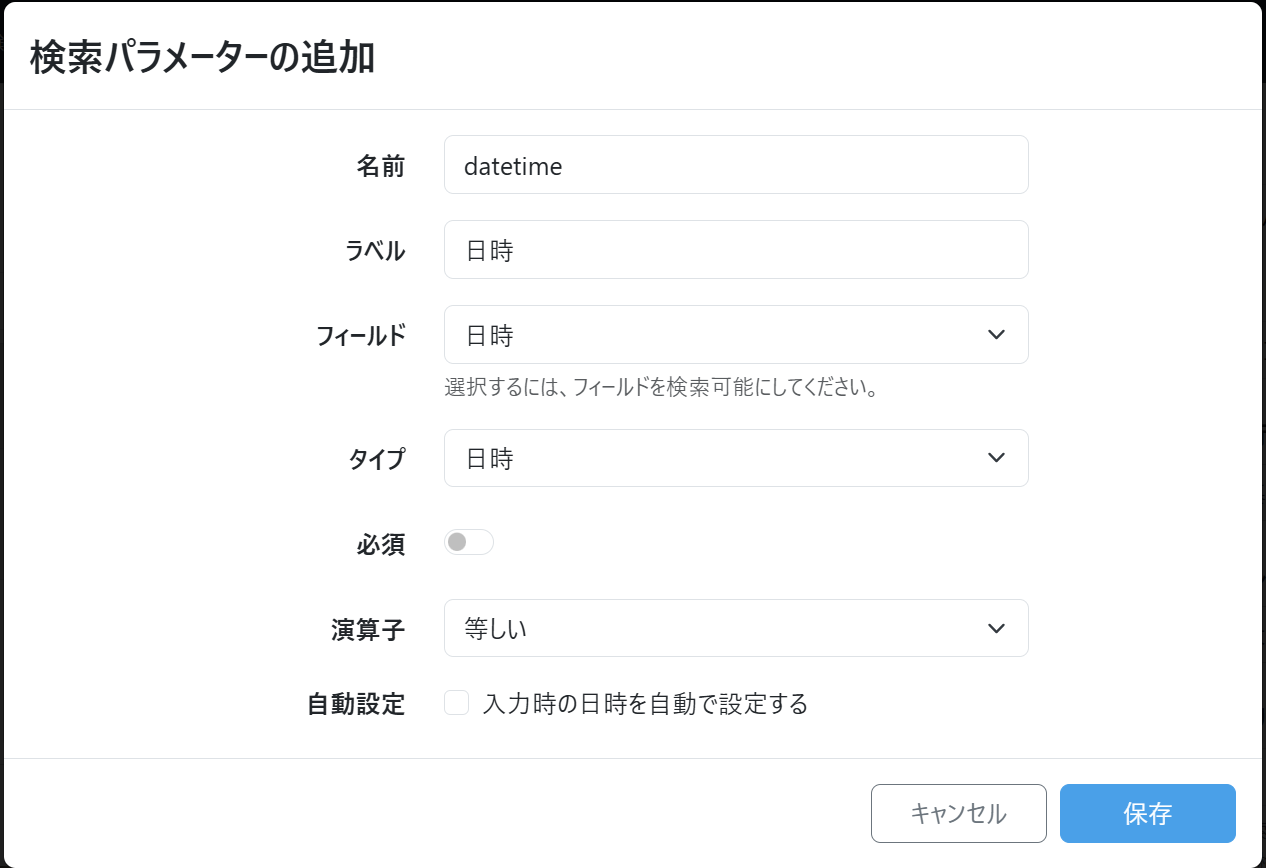Viewport: 1266px width, 868px height.
Task: Click the フィールド field label
Action: point(361,336)
